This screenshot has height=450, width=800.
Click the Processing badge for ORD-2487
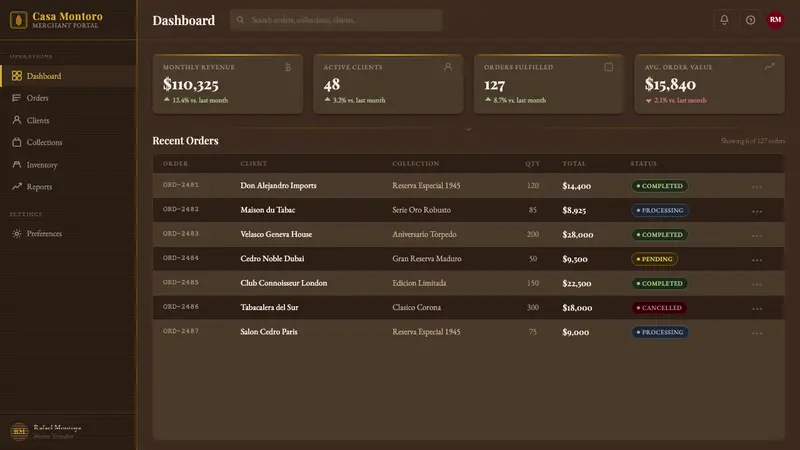pyautogui.click(x=660, y=332)
